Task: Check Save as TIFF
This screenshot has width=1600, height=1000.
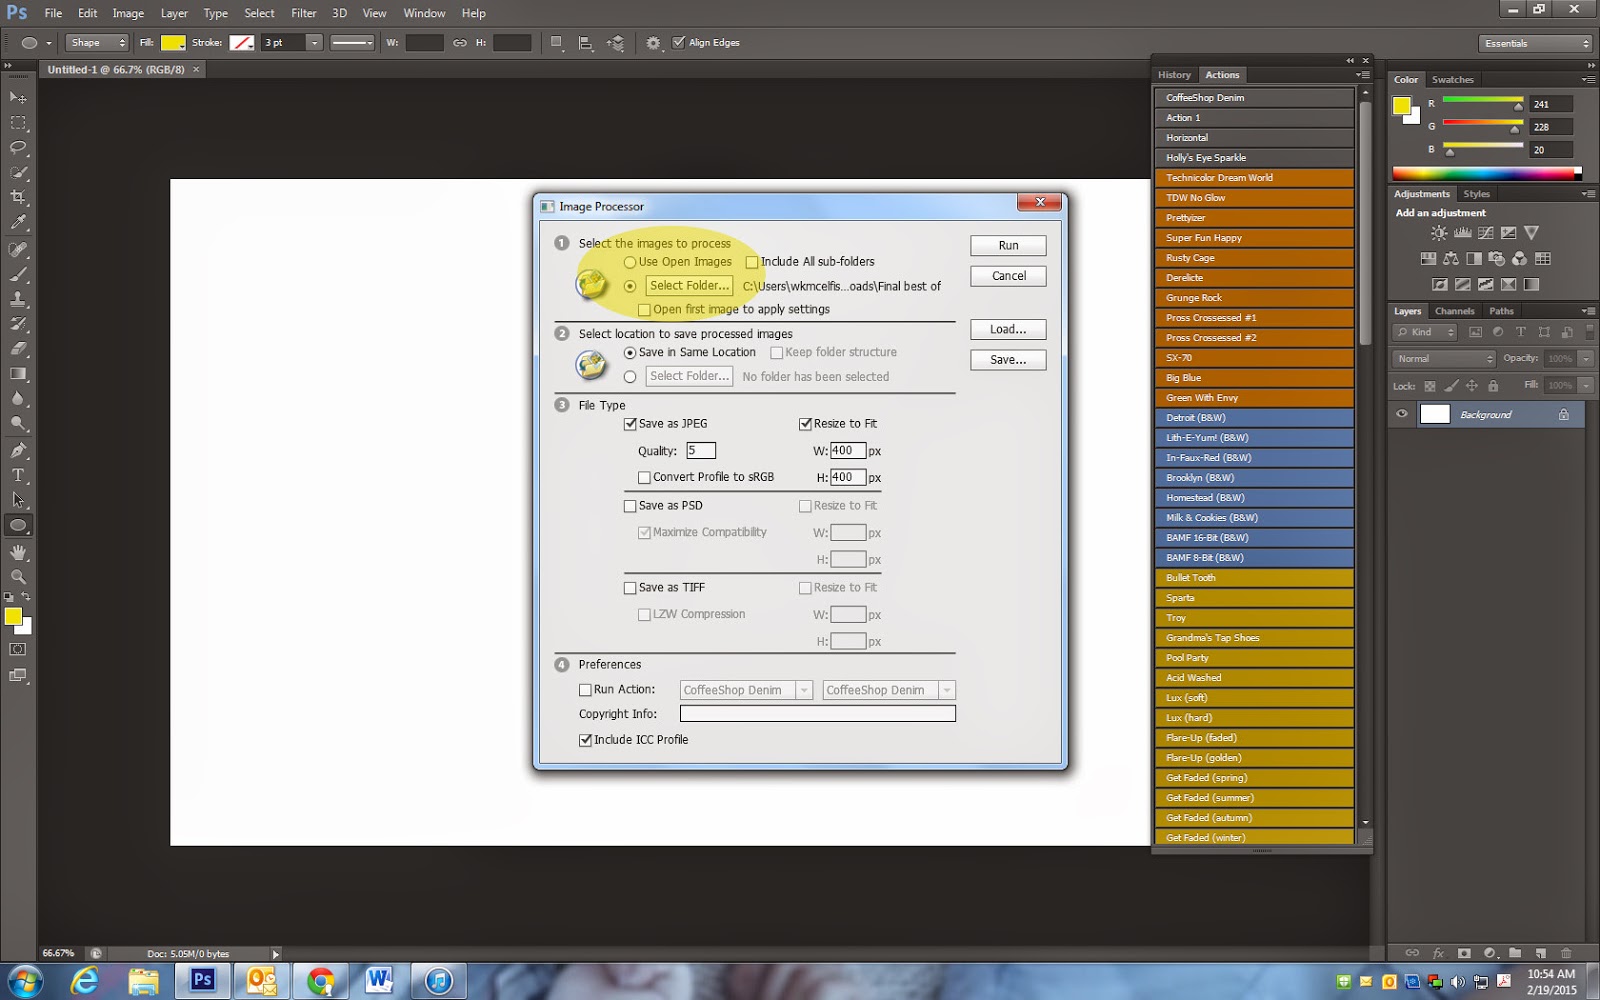Action: [630, 588]
